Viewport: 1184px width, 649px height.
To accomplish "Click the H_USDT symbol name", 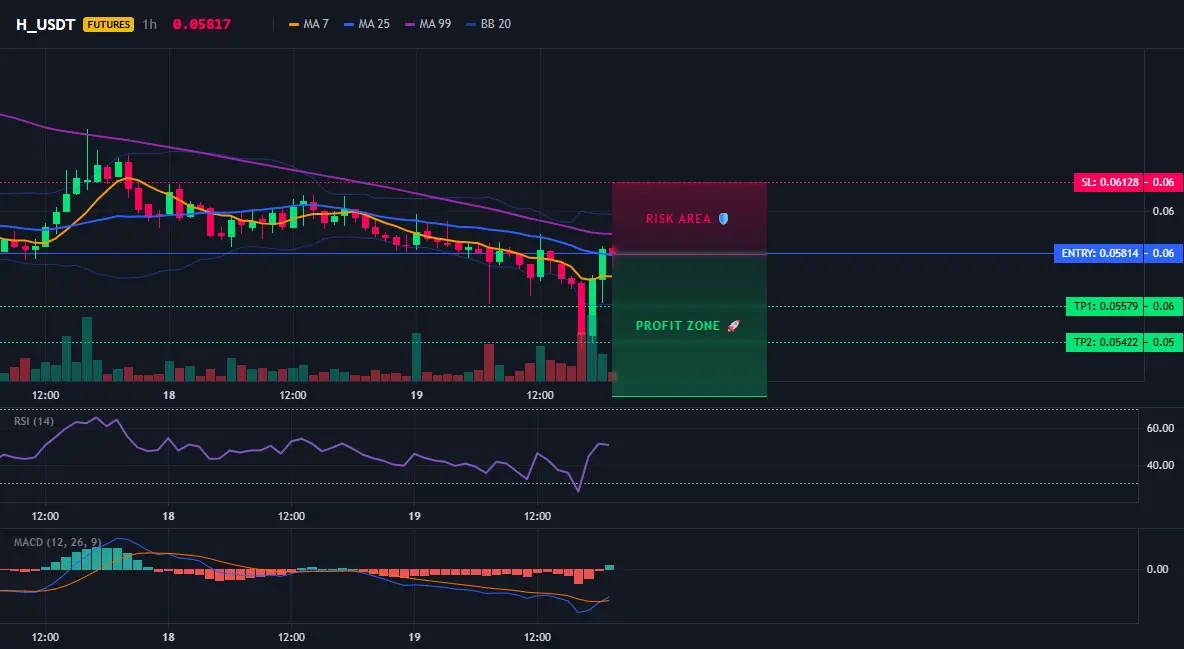I will [x=45, y=24].
